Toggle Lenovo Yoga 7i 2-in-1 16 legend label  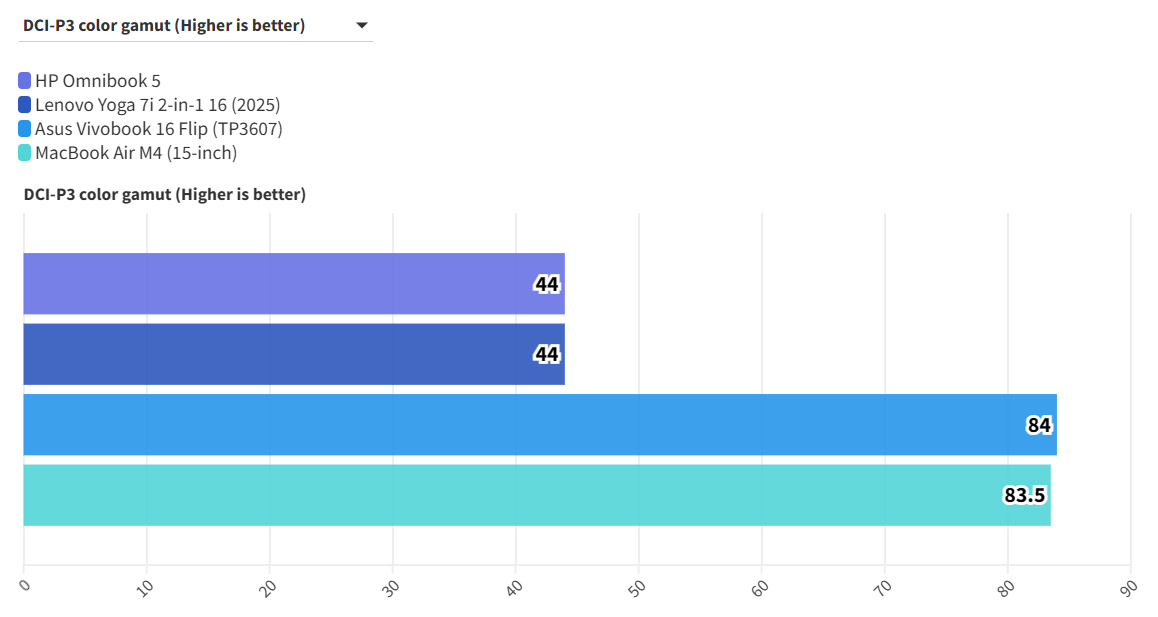(157, 105)
